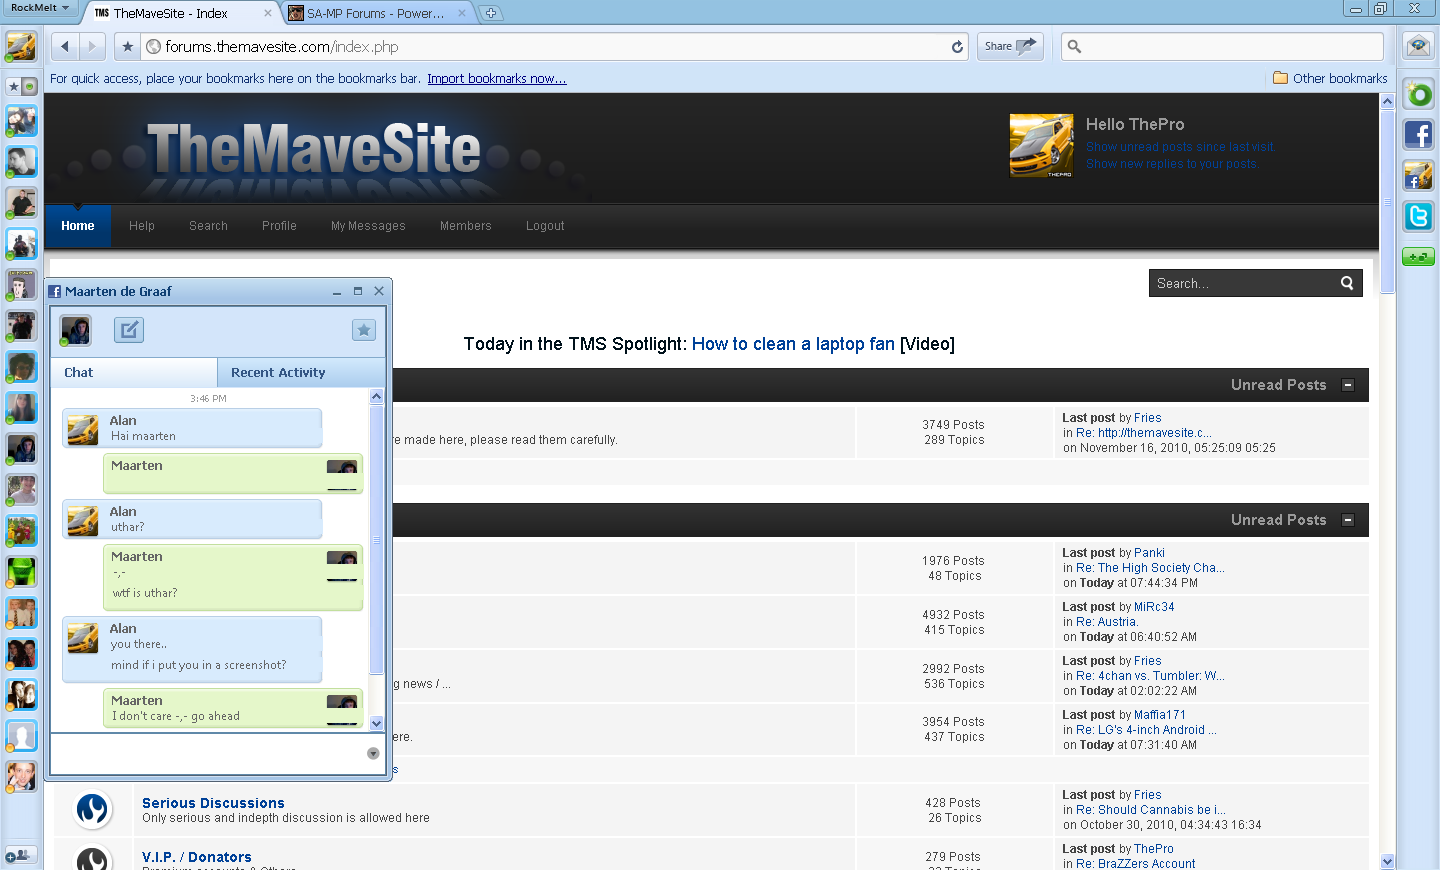Open the Twitter feed icon in right sidebar

[1418, 216]
